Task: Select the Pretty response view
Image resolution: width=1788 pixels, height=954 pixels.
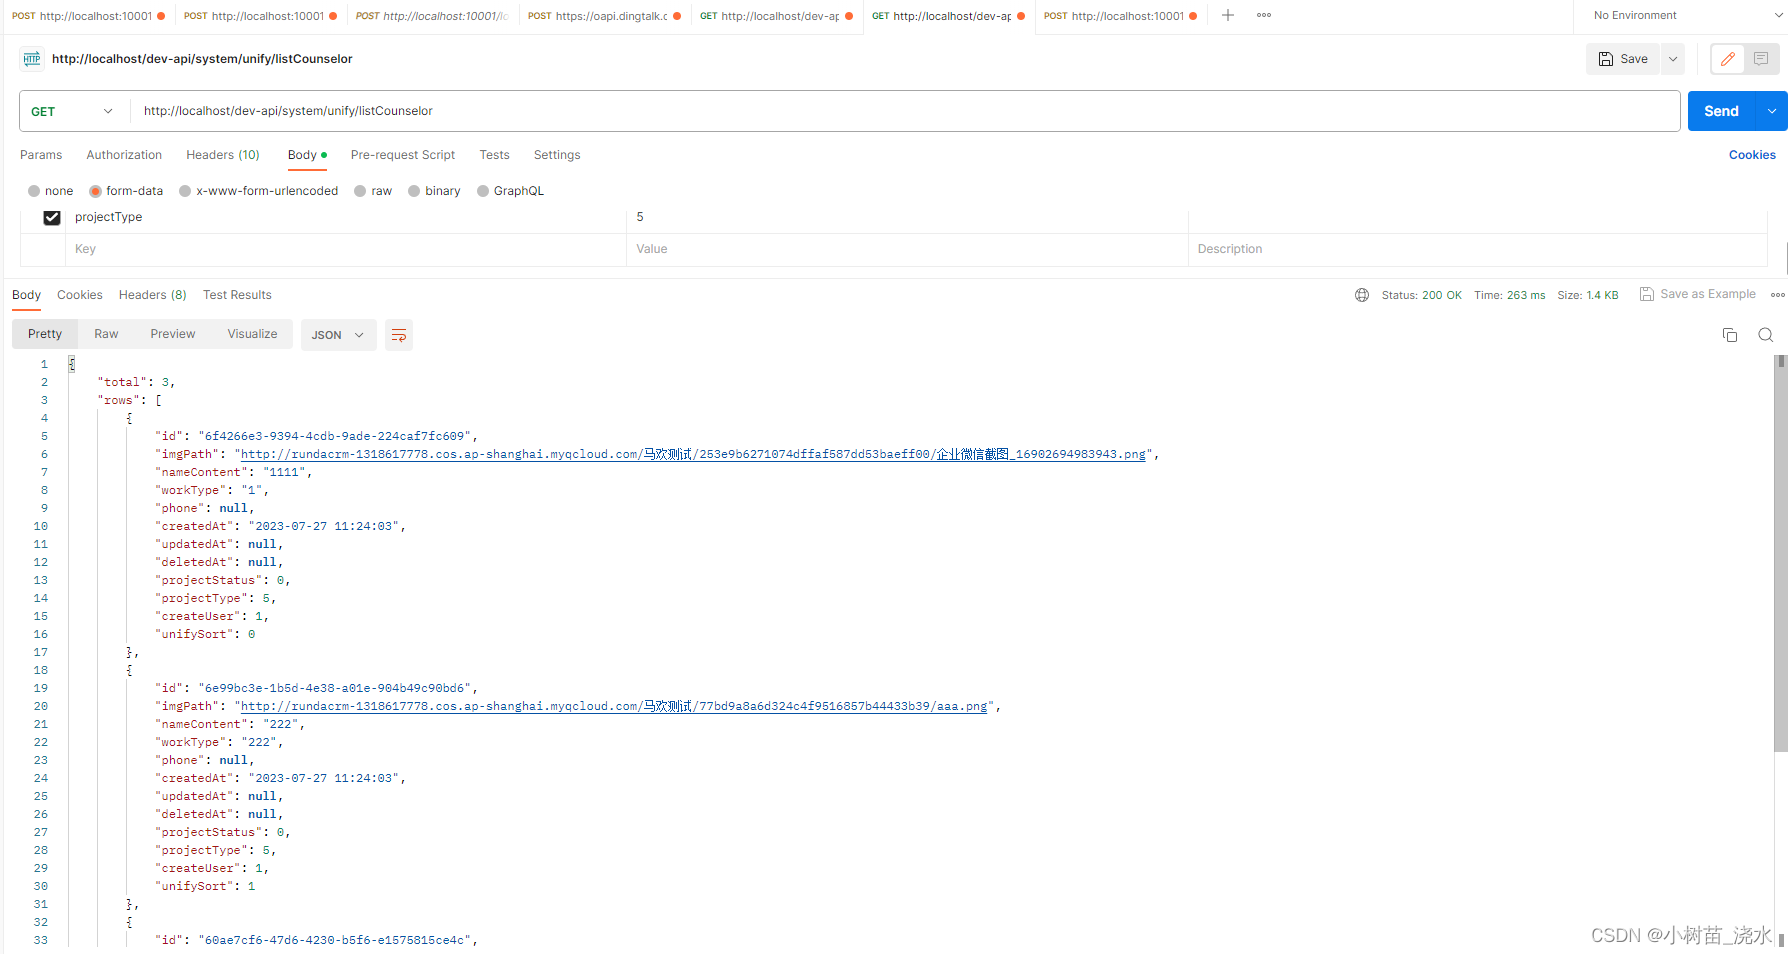Action: coord(45,334)
